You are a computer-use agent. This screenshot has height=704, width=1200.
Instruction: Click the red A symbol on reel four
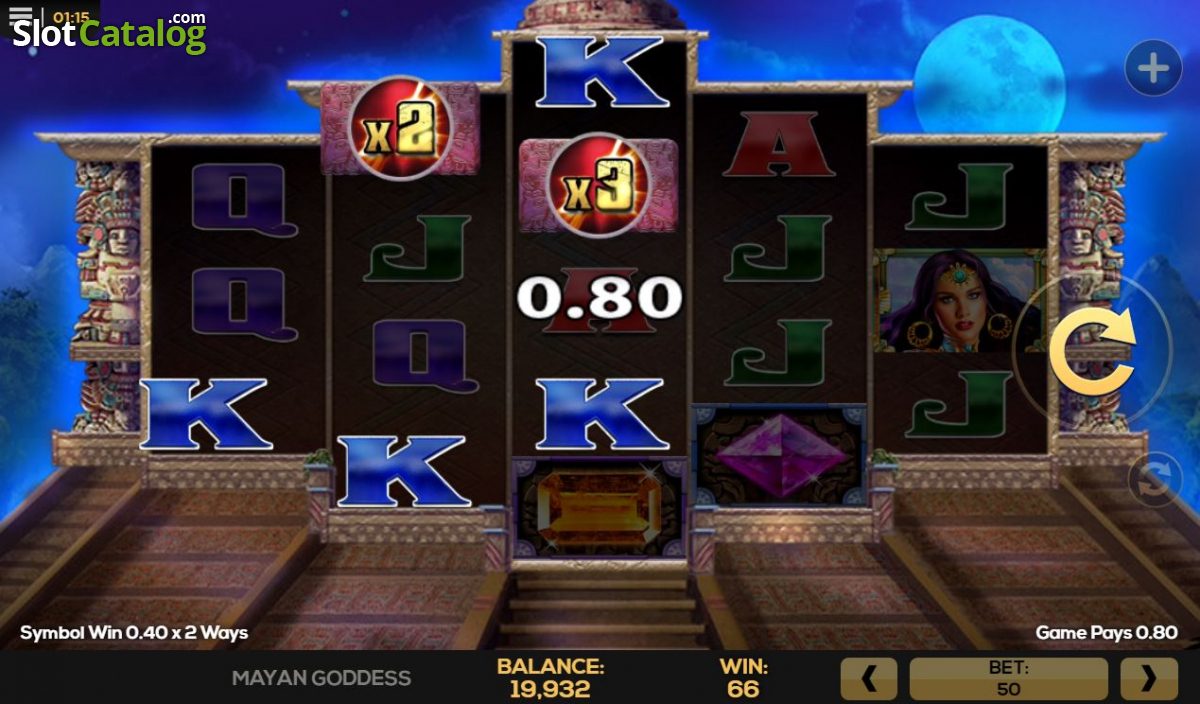coord(779,144)
